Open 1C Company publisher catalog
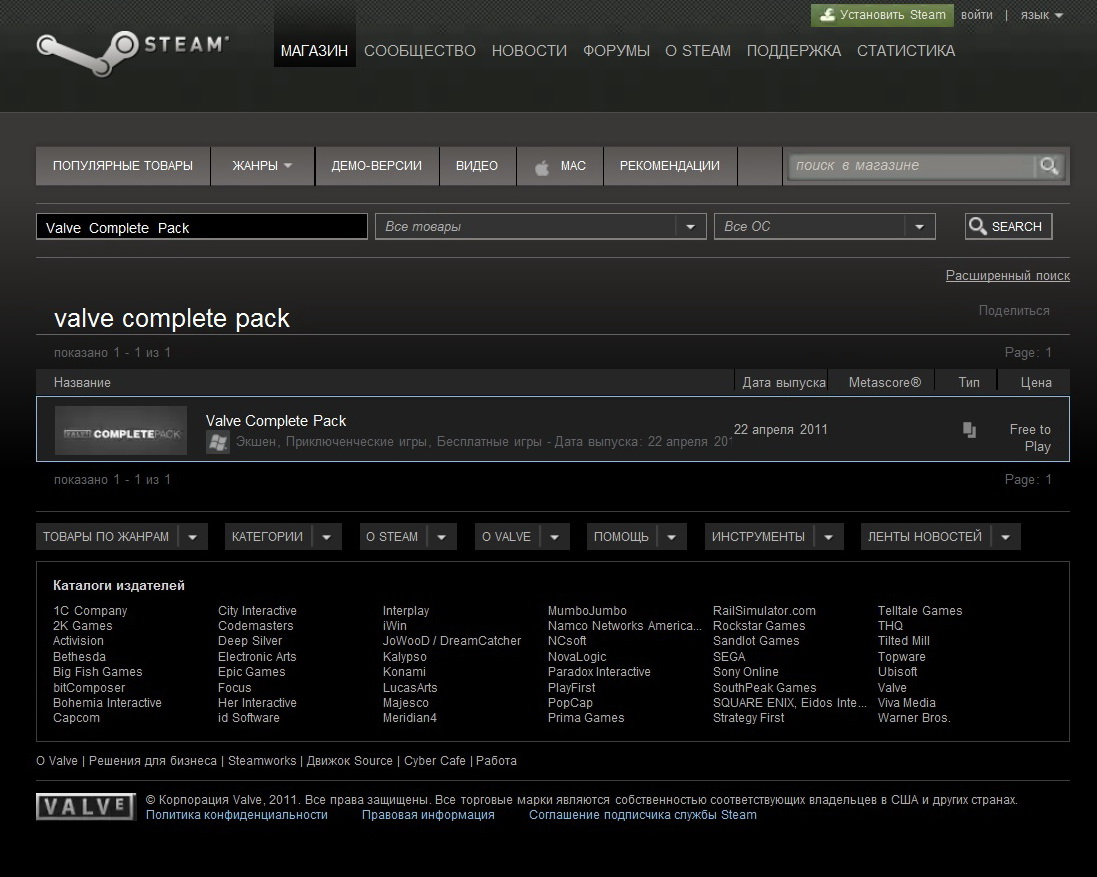 click(x=90, y=611)
